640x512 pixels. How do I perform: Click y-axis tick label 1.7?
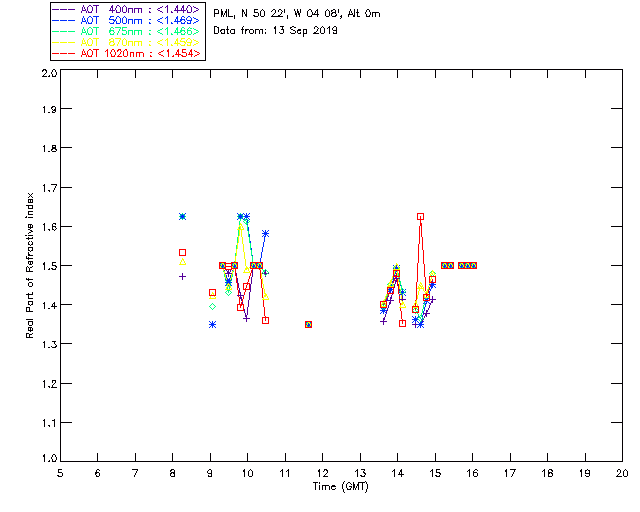point(49,188)
